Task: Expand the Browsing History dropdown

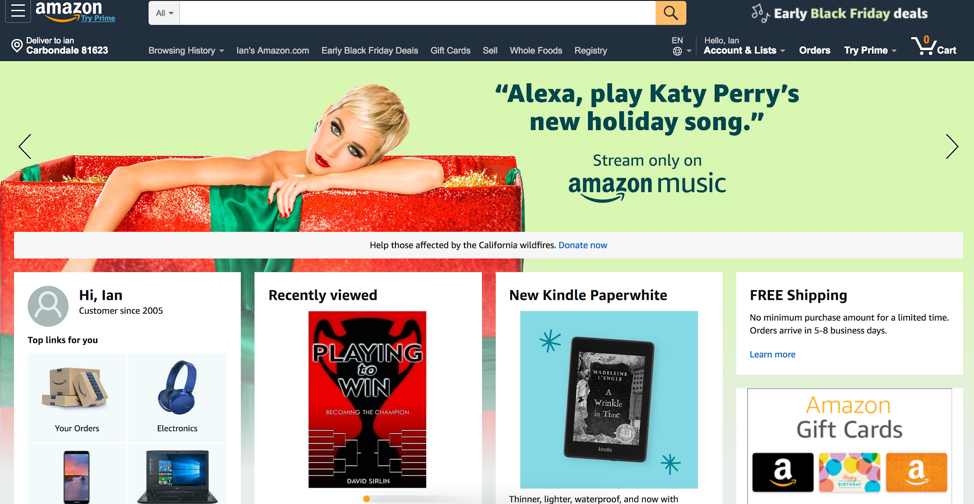Action: coord(186,50)
